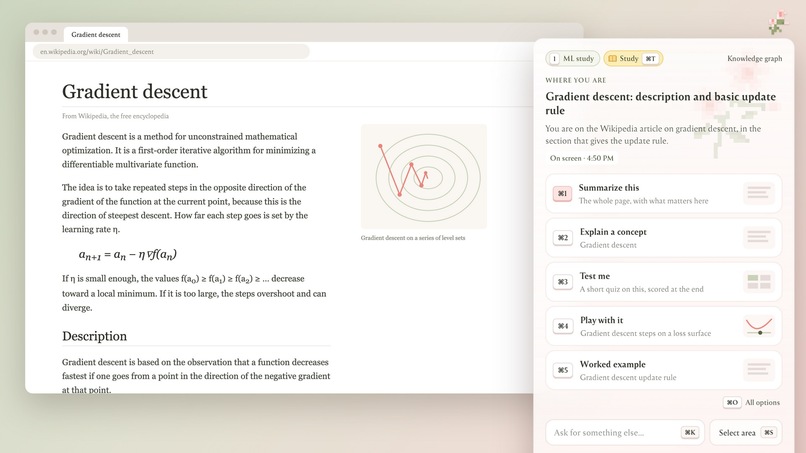Click the ⌘1 shortcut badge on Summarize this
The height and width of the screenshot is (453, 806).
click(562, 194)
